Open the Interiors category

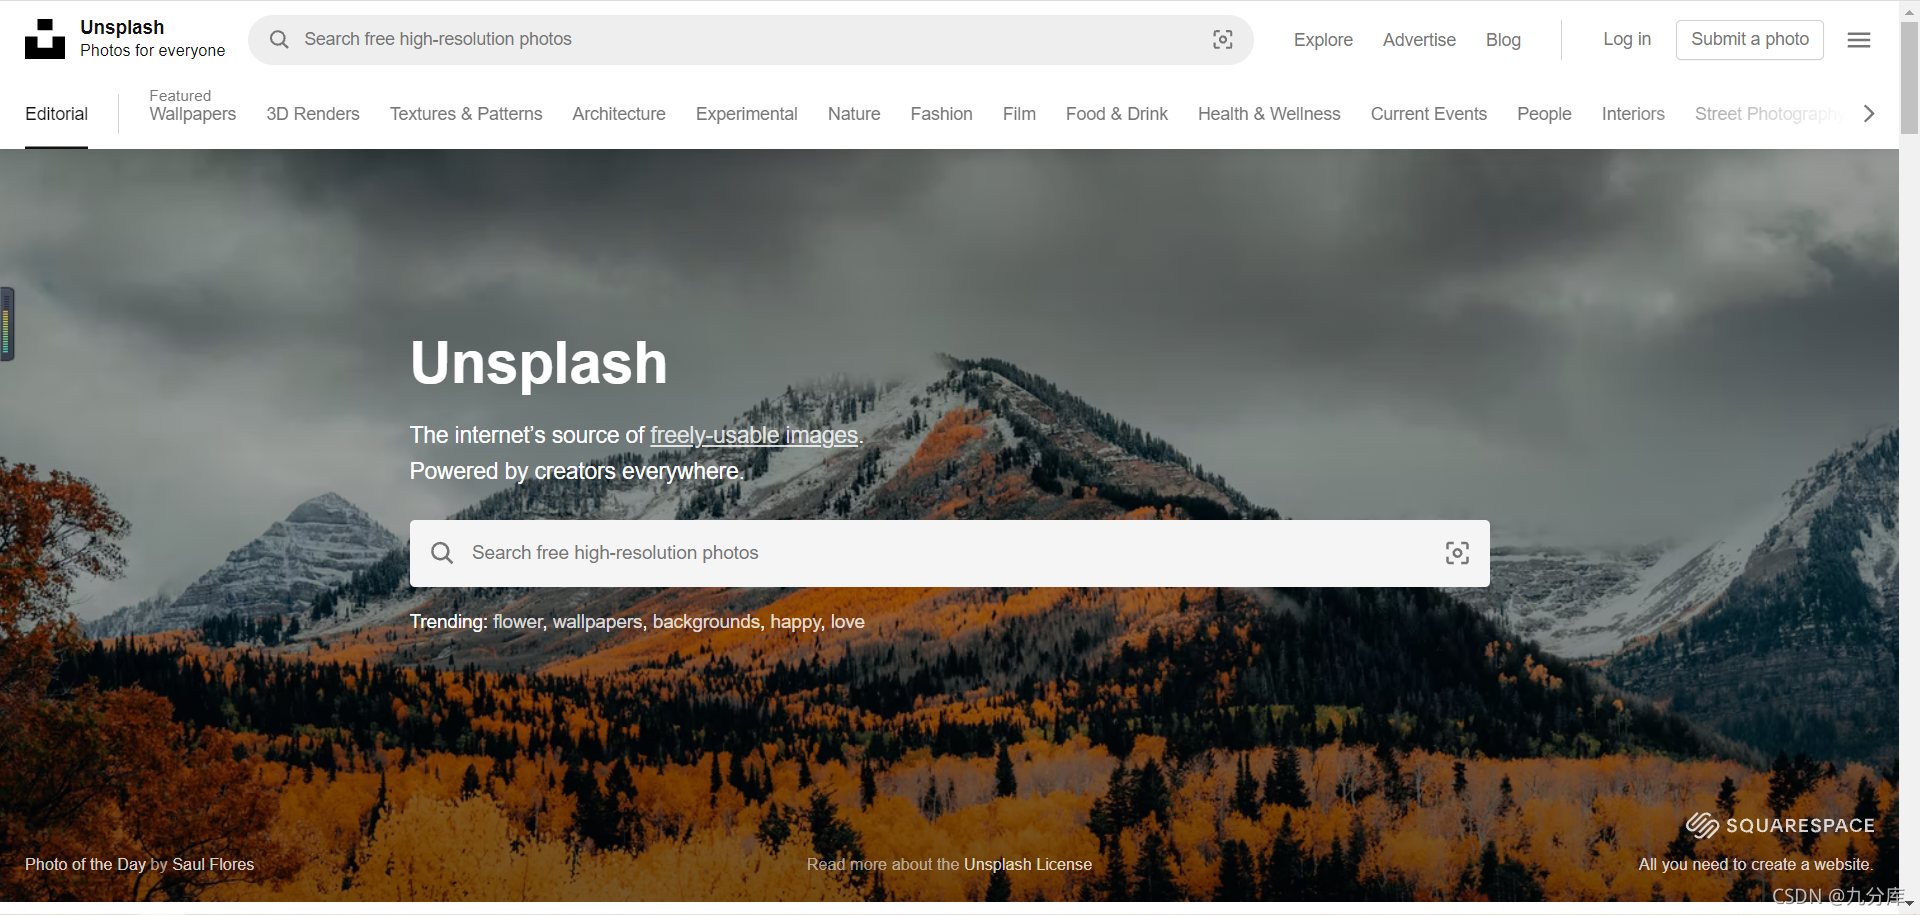1633,114
